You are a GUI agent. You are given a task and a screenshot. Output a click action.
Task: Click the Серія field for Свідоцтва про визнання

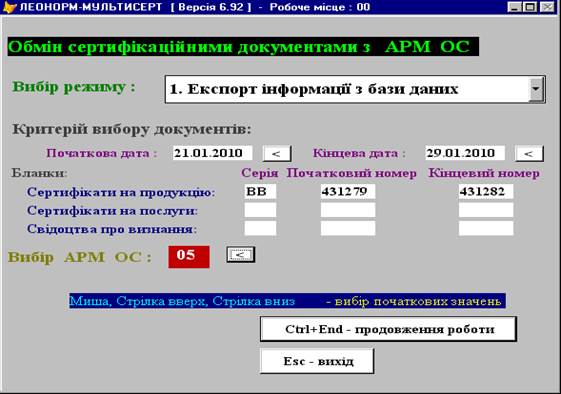pos(260,228)
